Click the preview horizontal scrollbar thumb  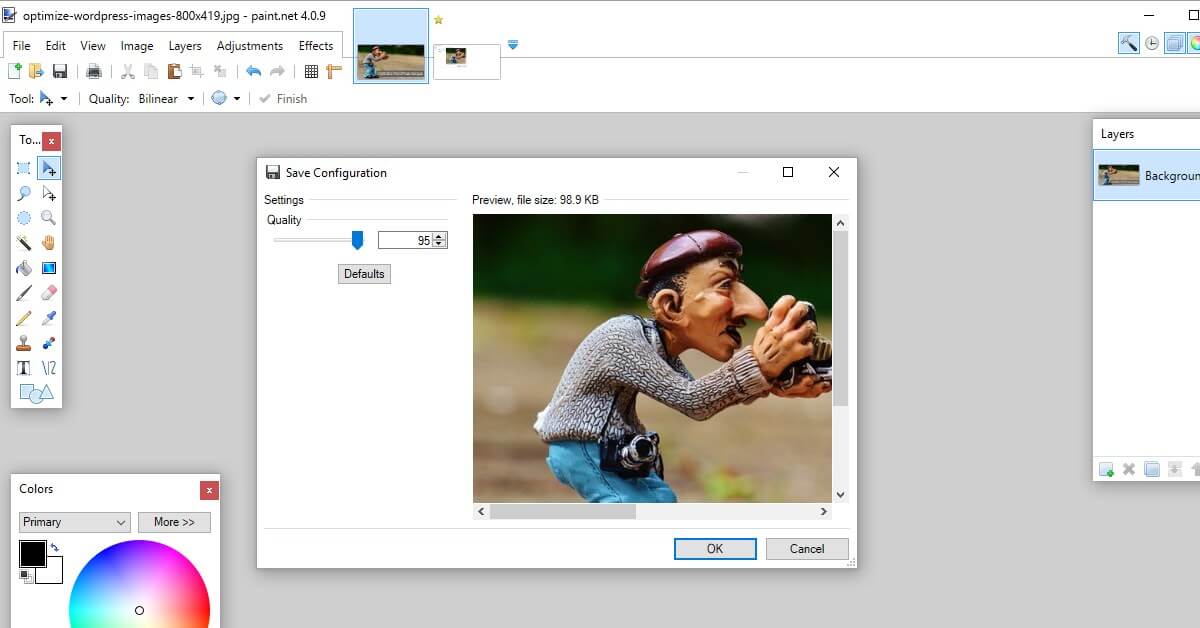click(x=562, y=511)
